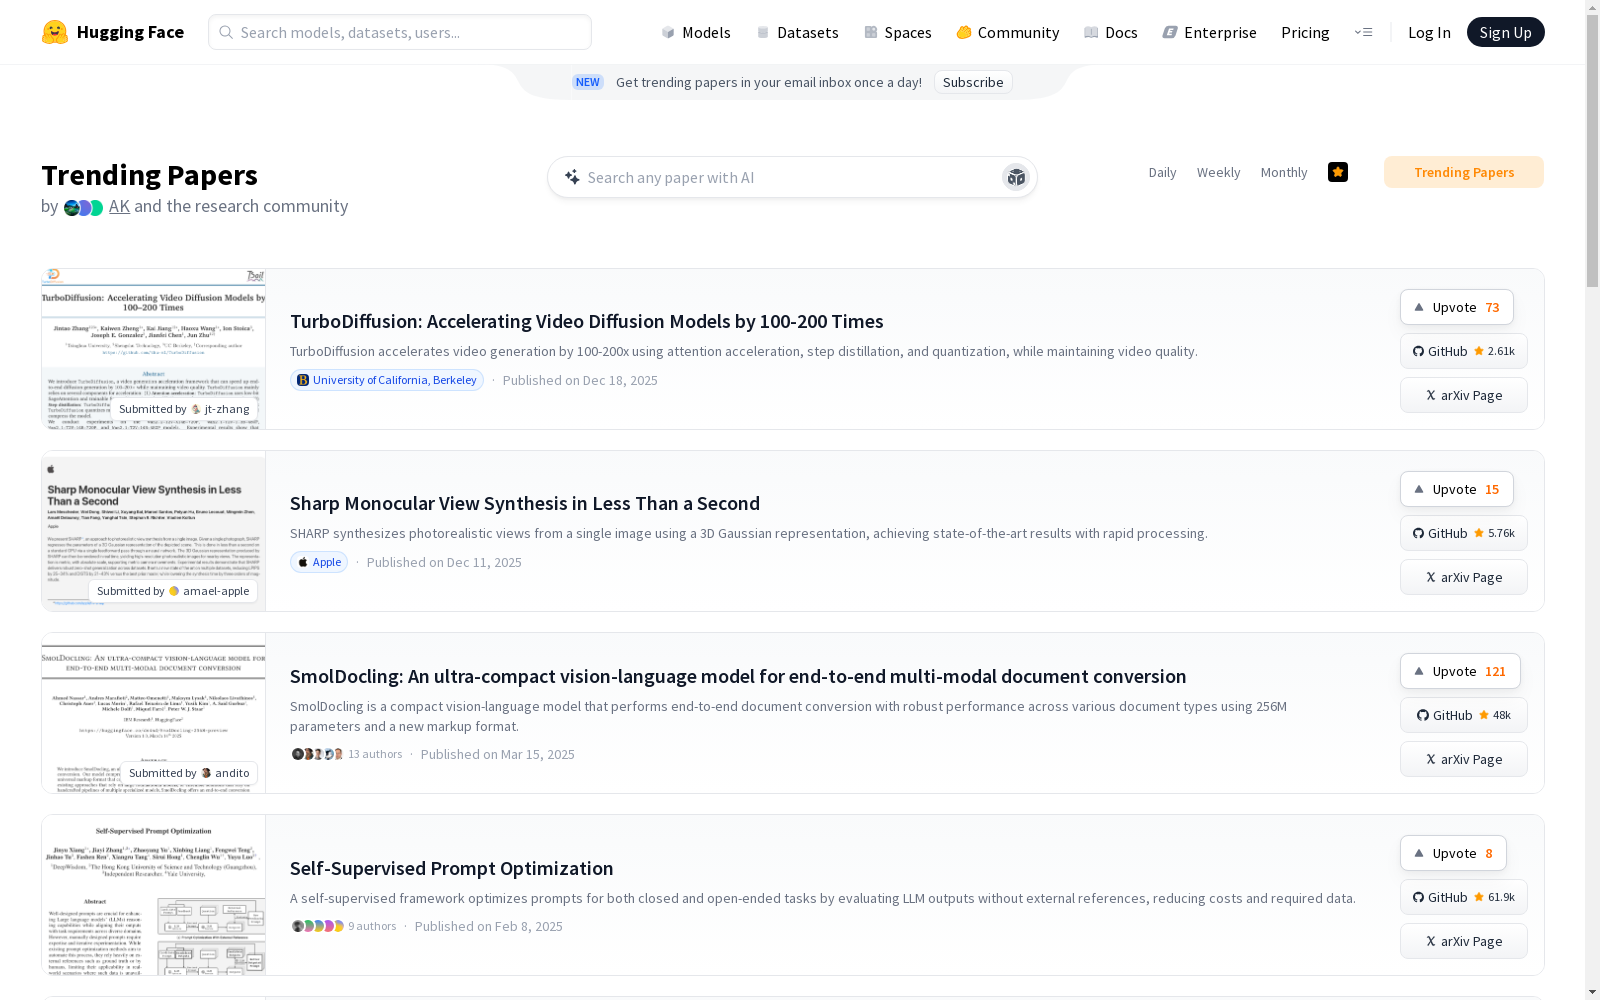
Task: Expand the 13 authors list on SmolDocling
Action: [347, 754]
